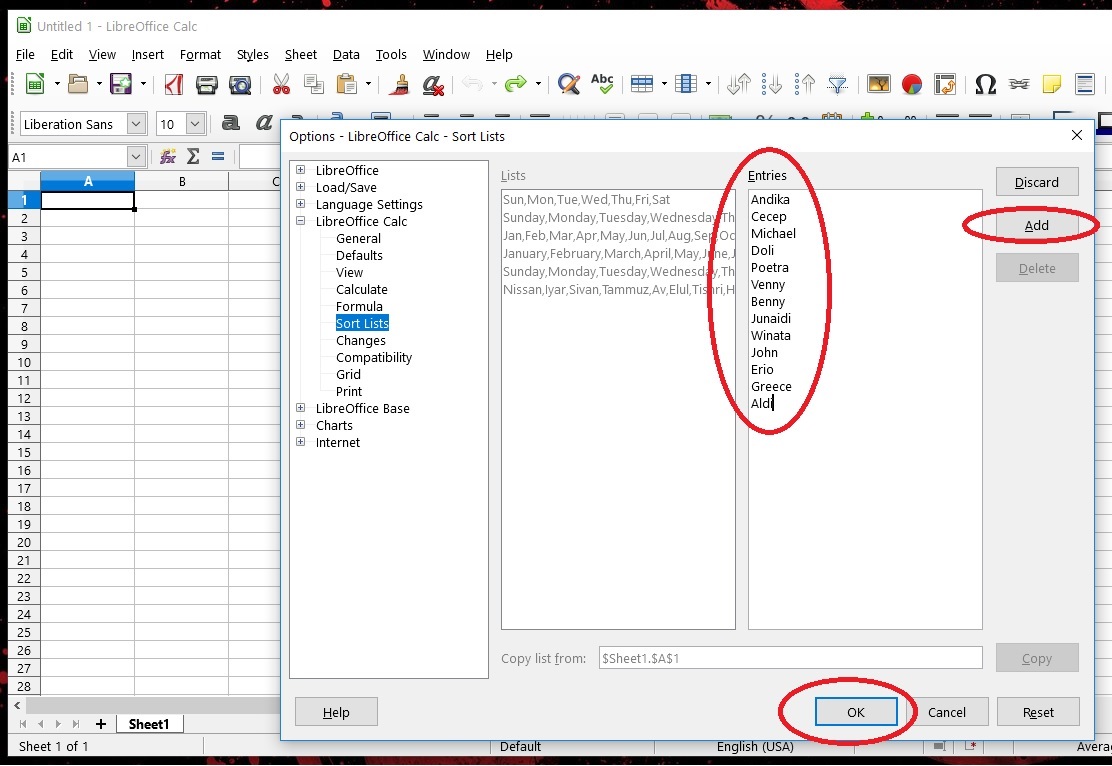Screen dimensions: 1112x766
Task: Toggle the Bold formatting icon
Action: [x=230, y=123]
